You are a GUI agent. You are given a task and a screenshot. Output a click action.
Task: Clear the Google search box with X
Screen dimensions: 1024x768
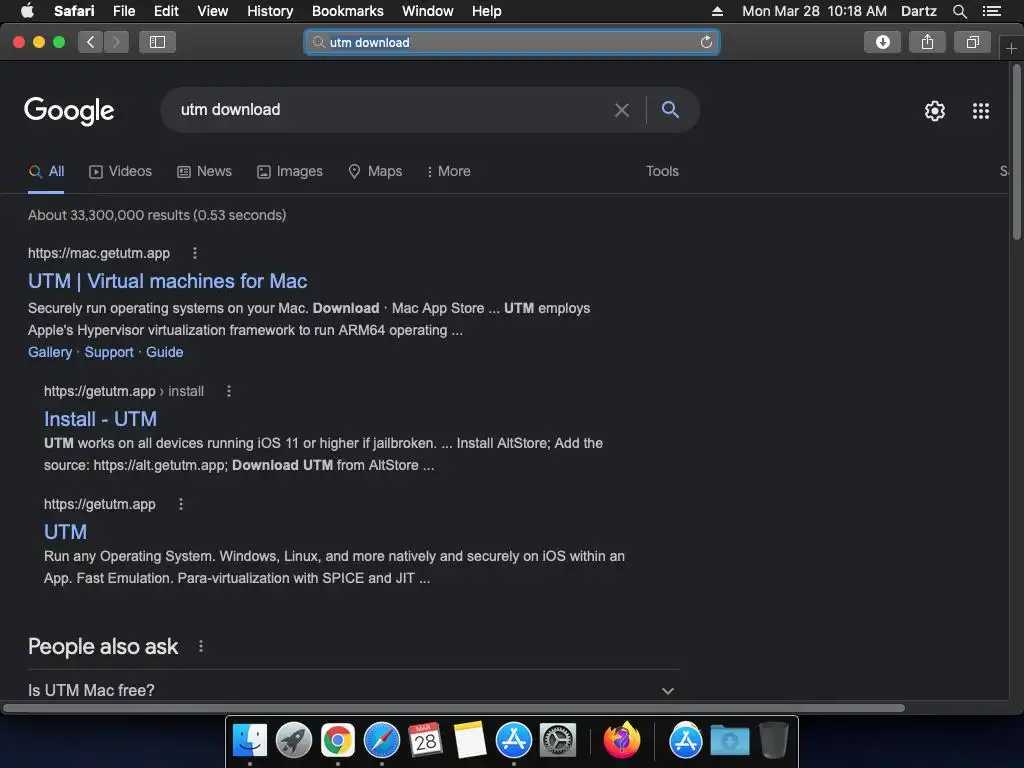pos(622,110)
